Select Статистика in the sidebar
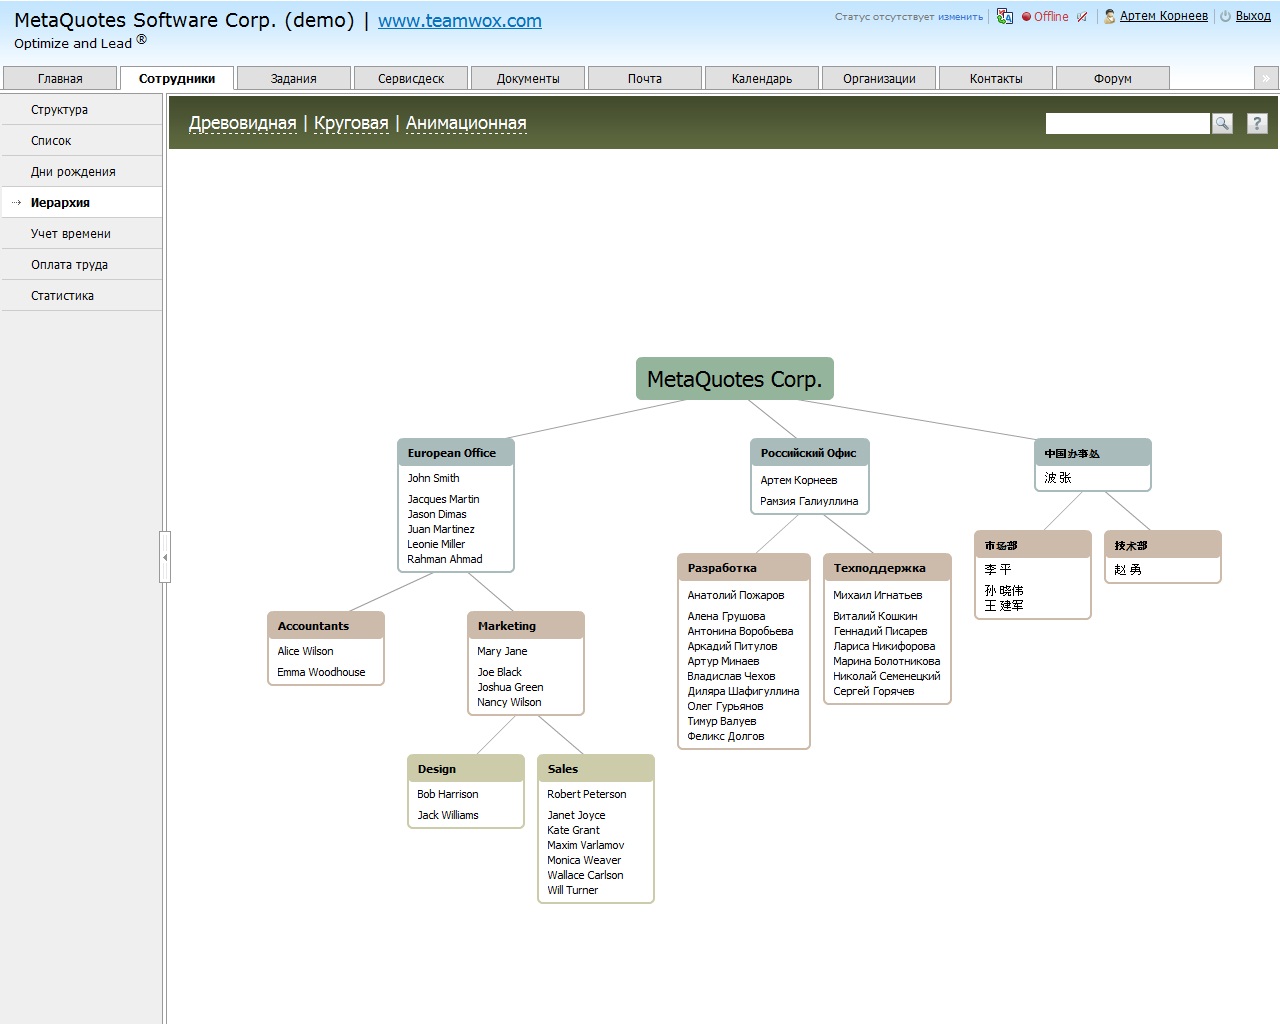1280x1024 pixels. [x=82, y=296]
